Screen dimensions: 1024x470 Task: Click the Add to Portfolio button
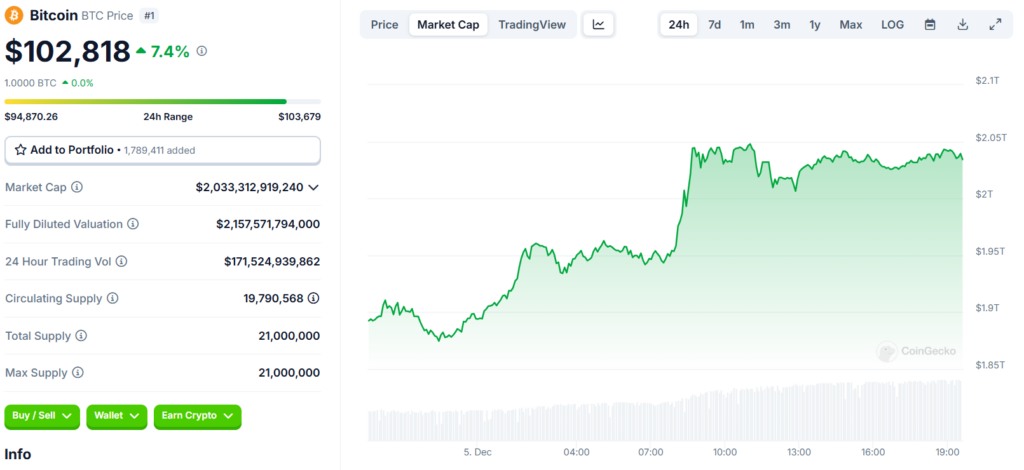162,150
